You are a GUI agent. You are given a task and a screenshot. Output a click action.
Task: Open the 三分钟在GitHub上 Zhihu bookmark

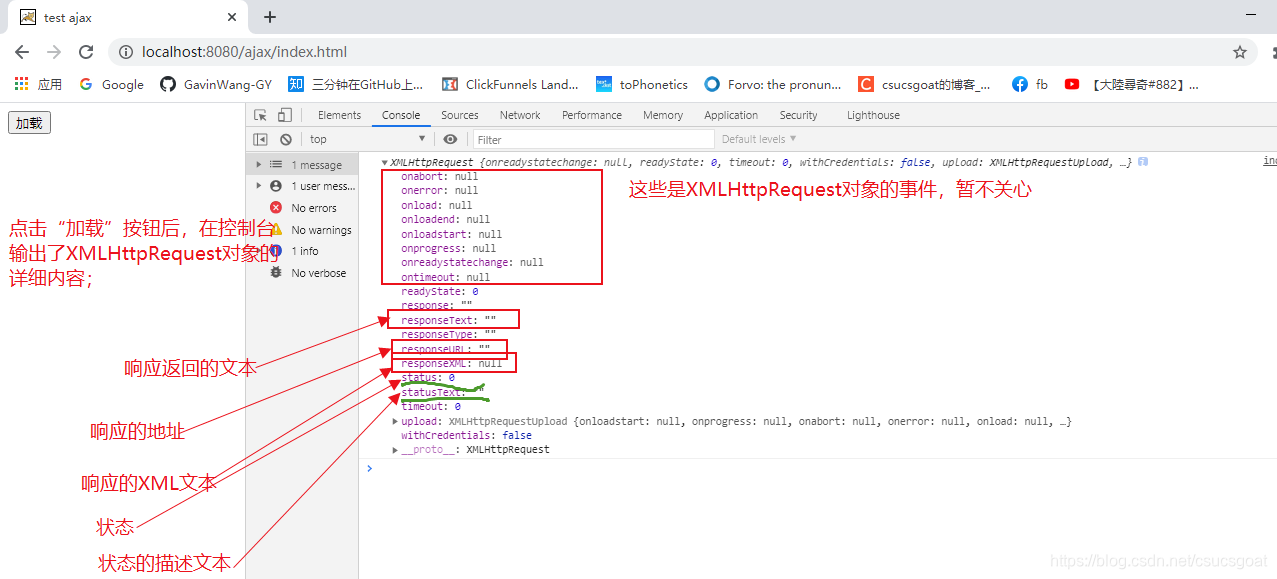tap(356, 84)
